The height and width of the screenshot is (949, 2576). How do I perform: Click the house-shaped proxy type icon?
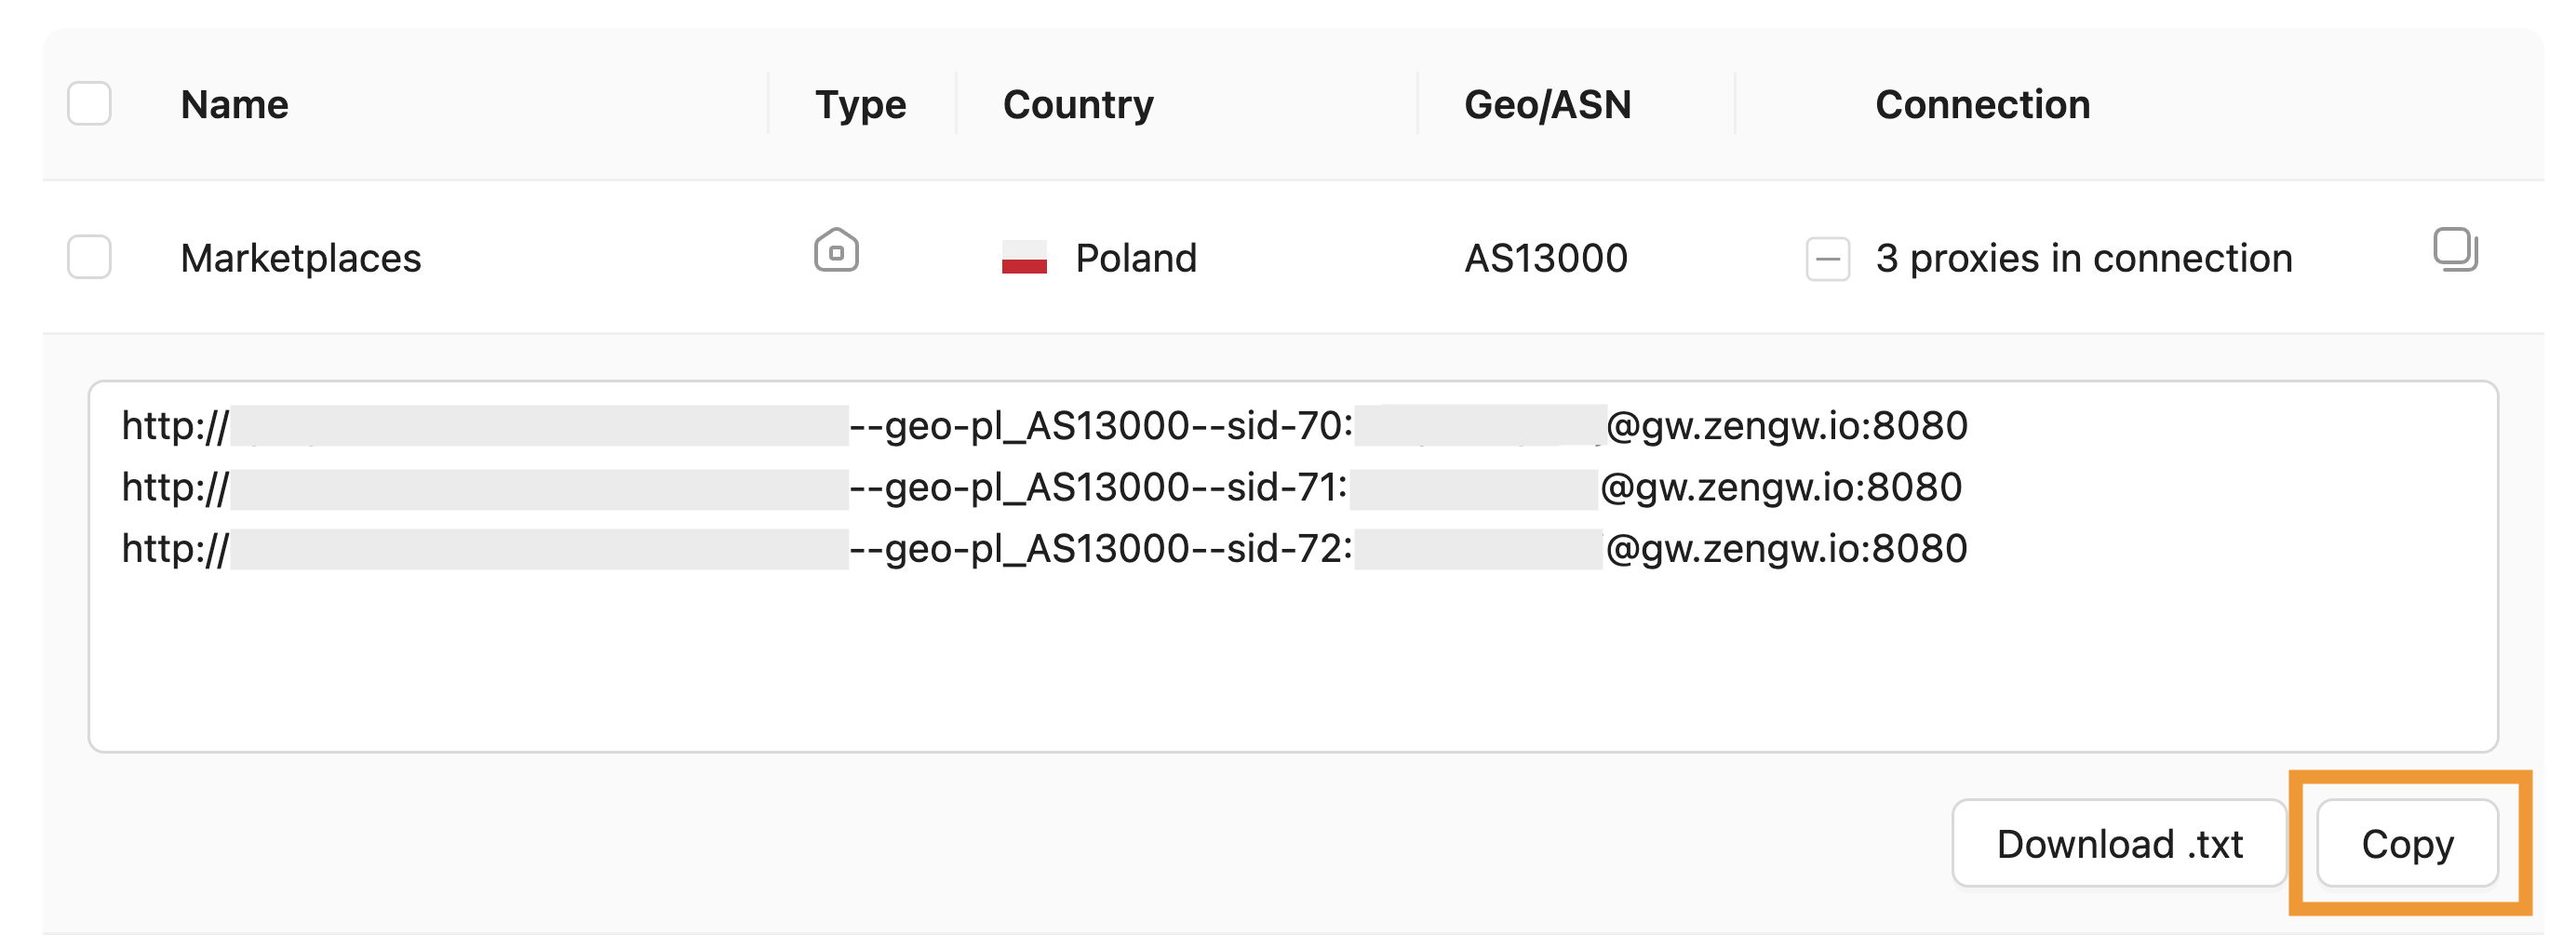pyautogui.click(x=836, y=251)
